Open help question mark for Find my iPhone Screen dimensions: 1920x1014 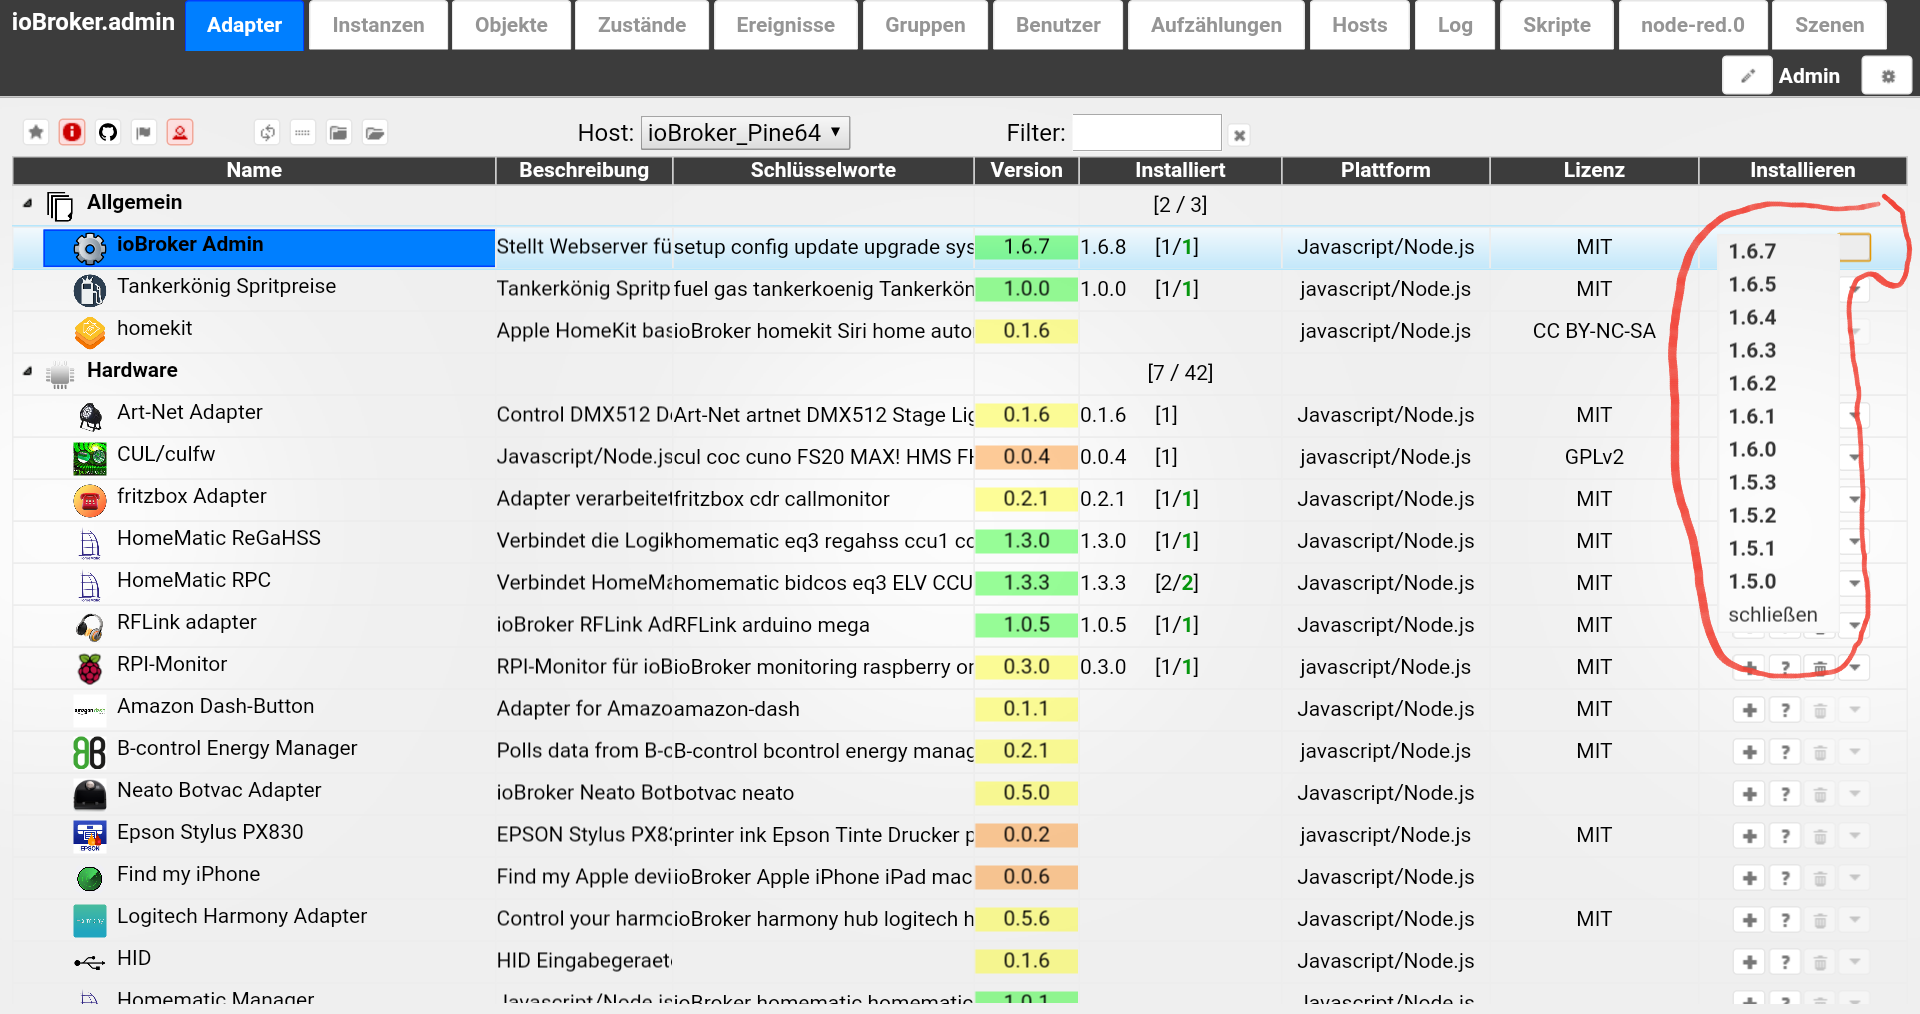tap(1785, 878)
